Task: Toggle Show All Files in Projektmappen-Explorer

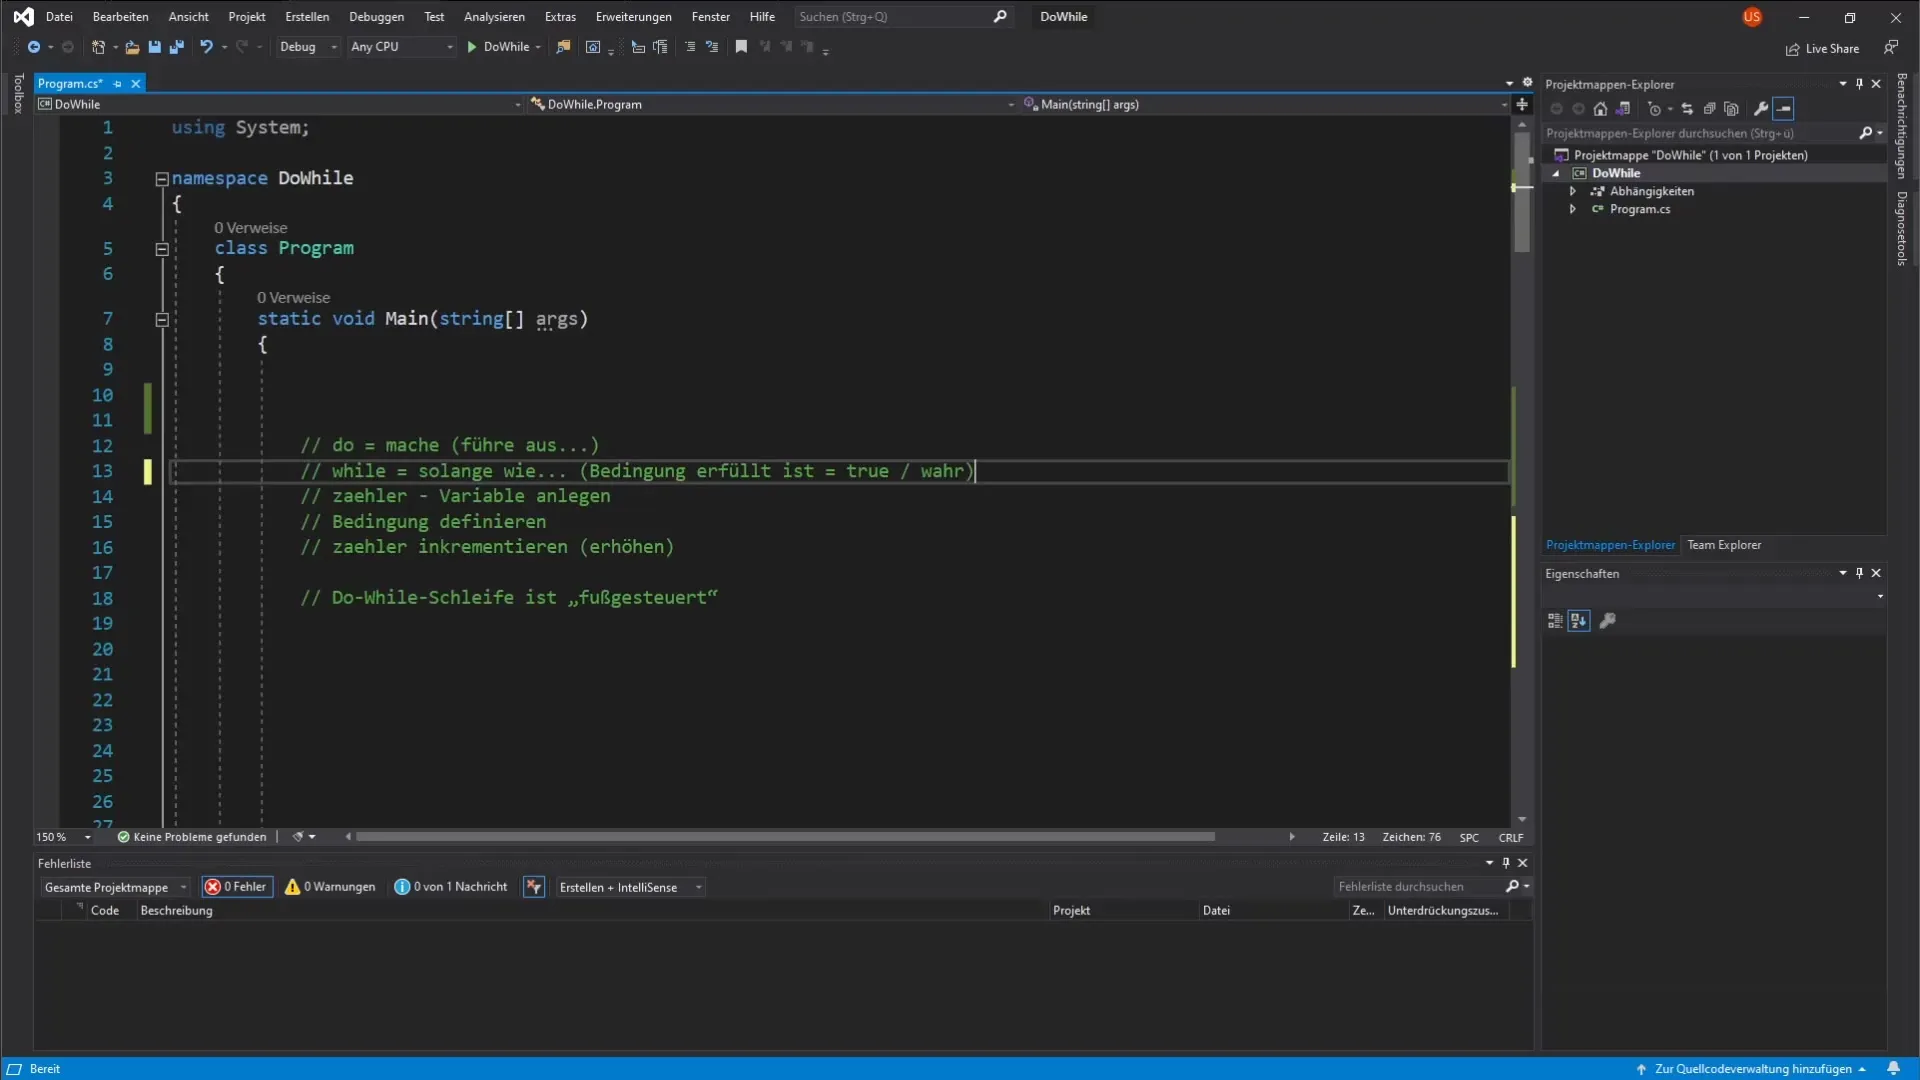Action: coord(1731,109)
